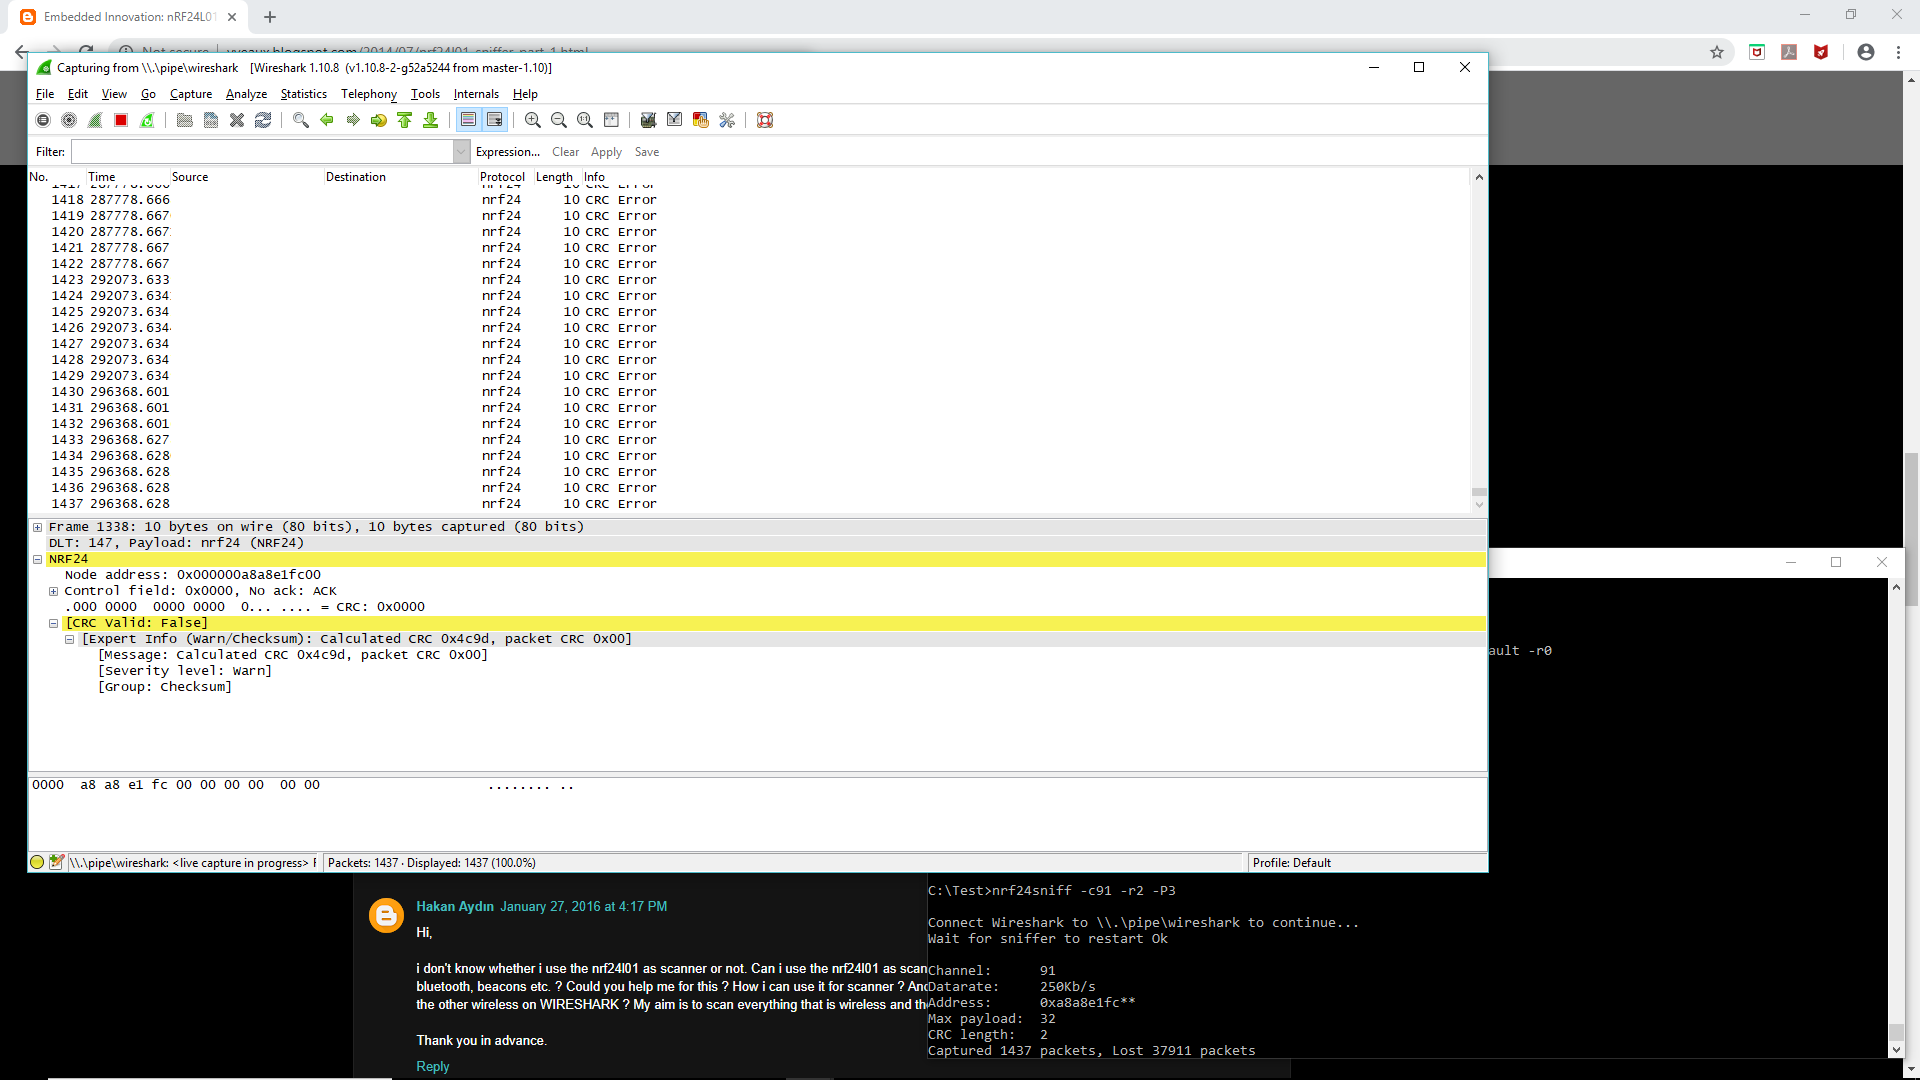The image size is (1920, 1080).
Task: Open filter history dropdown arrow
Action: click(x=462, y=152)
